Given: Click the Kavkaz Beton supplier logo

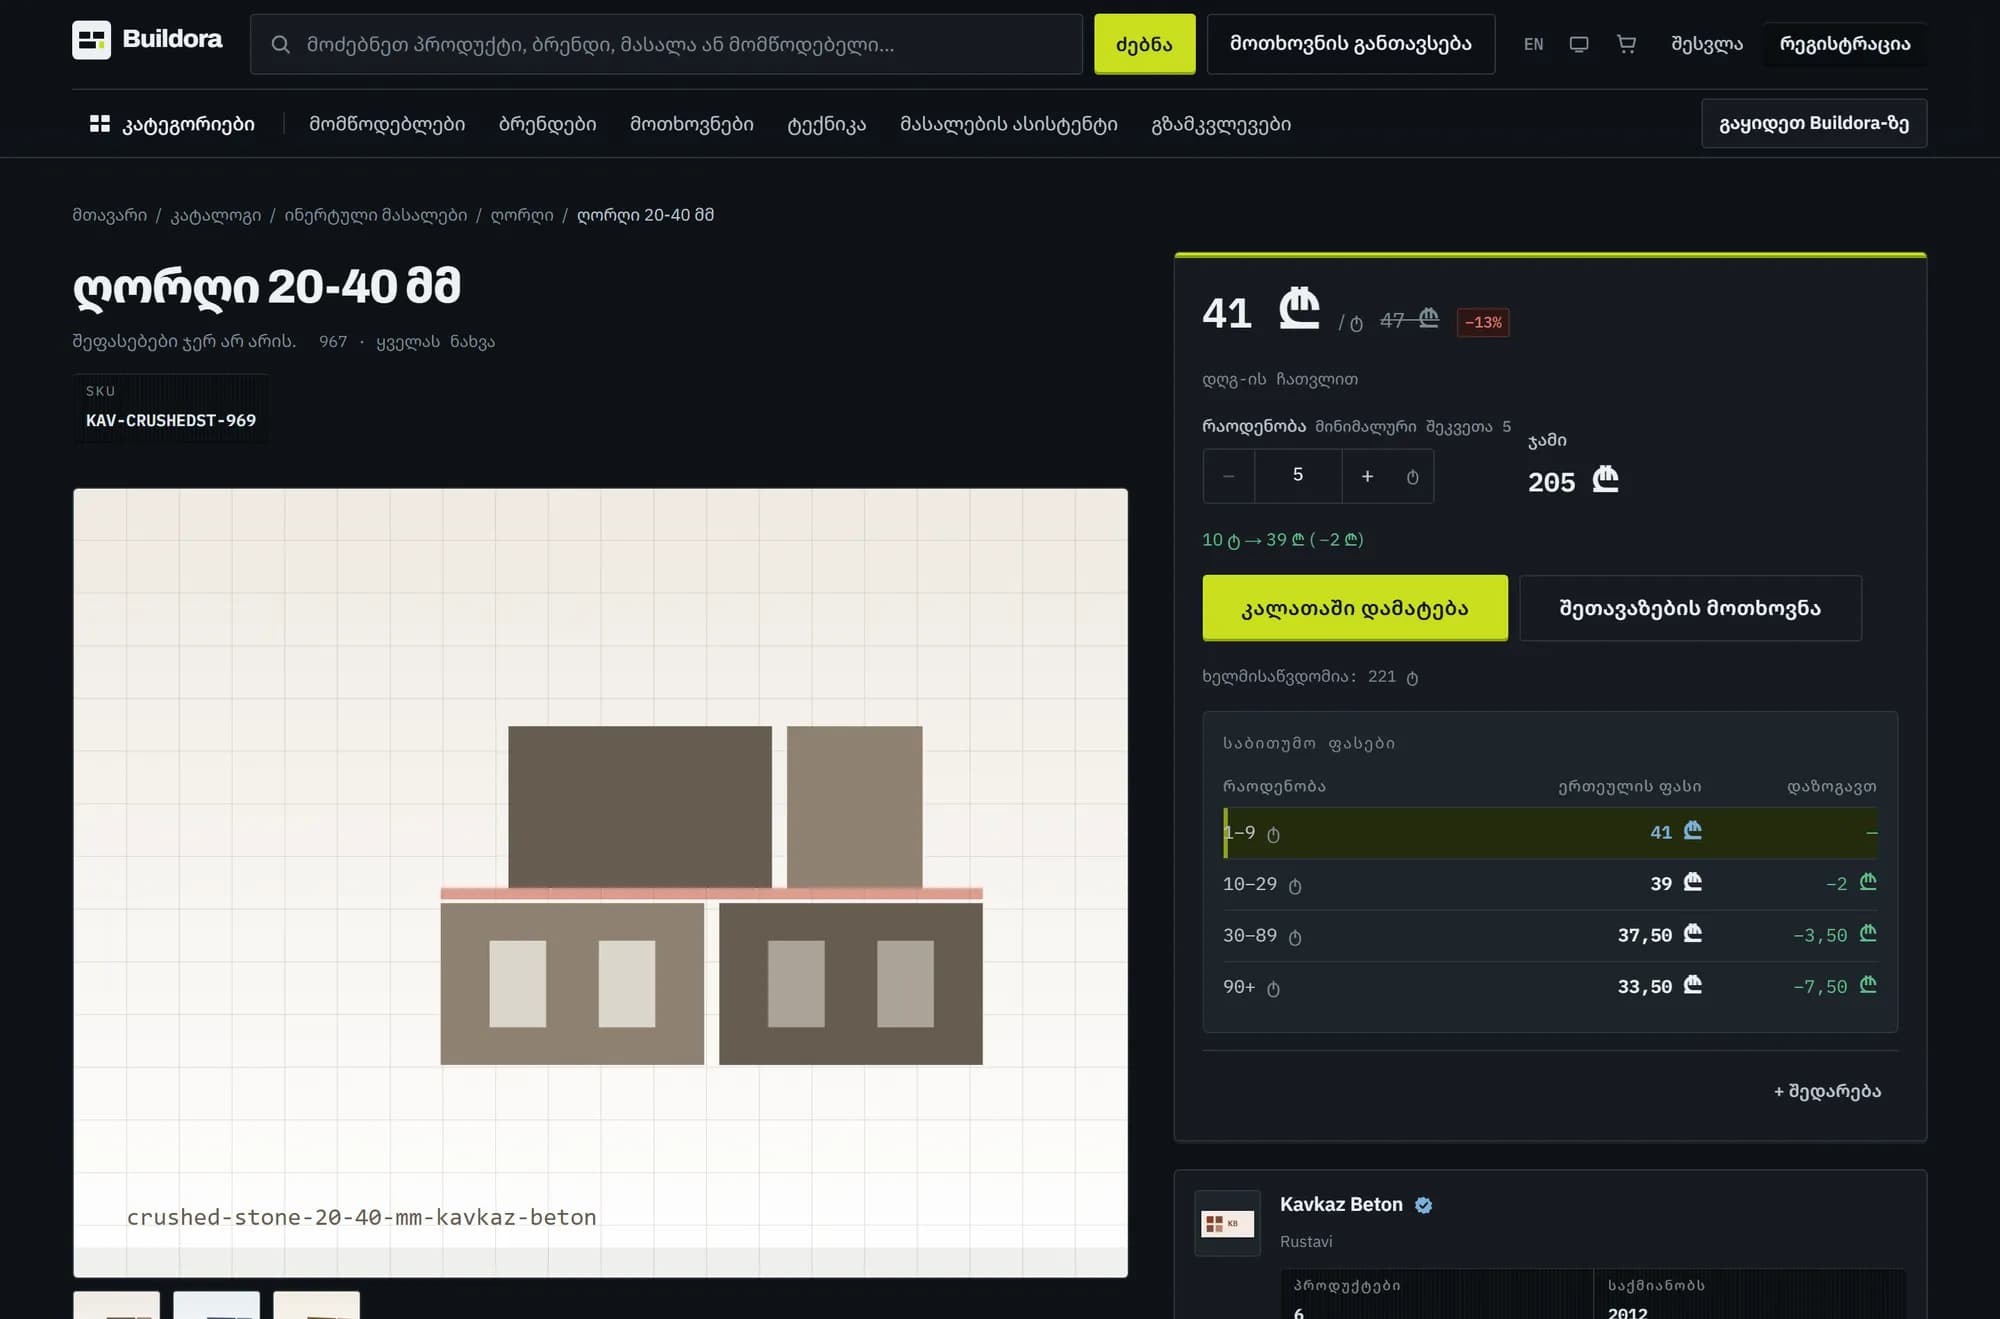Looking at the screenshot, I should (x=1228, y=1223).
